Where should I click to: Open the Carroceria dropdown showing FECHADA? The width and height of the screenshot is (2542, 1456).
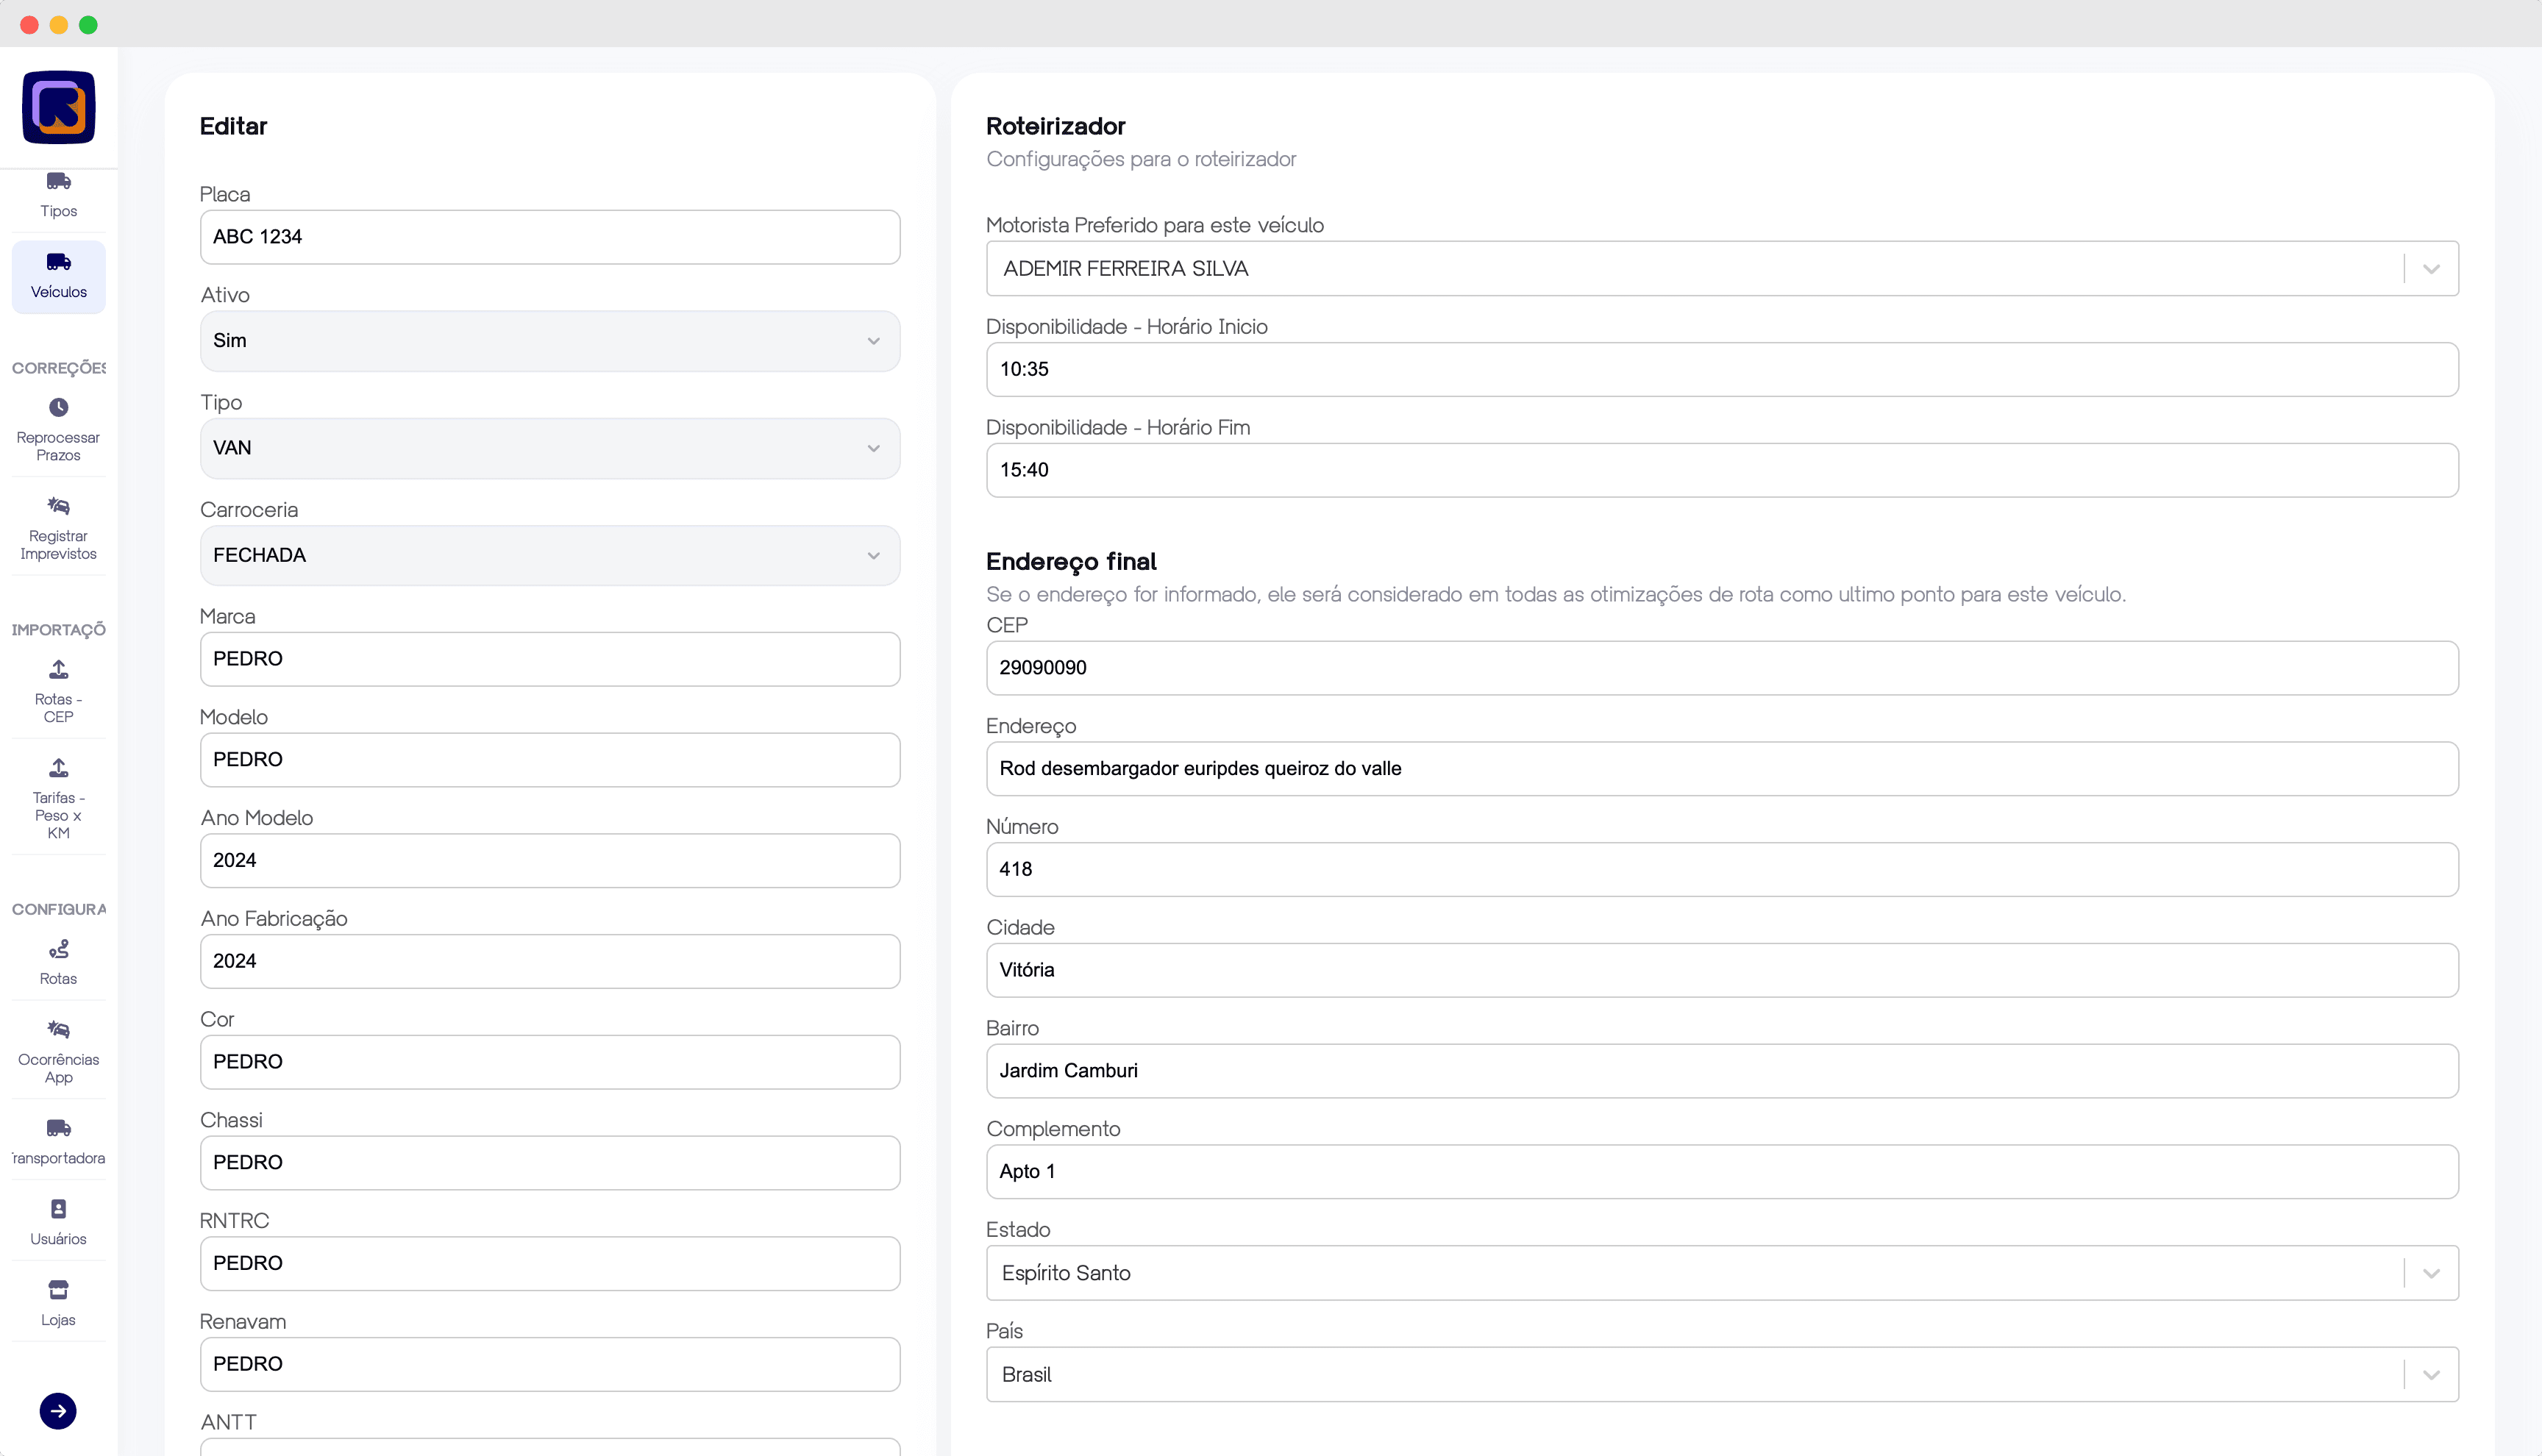549,556
